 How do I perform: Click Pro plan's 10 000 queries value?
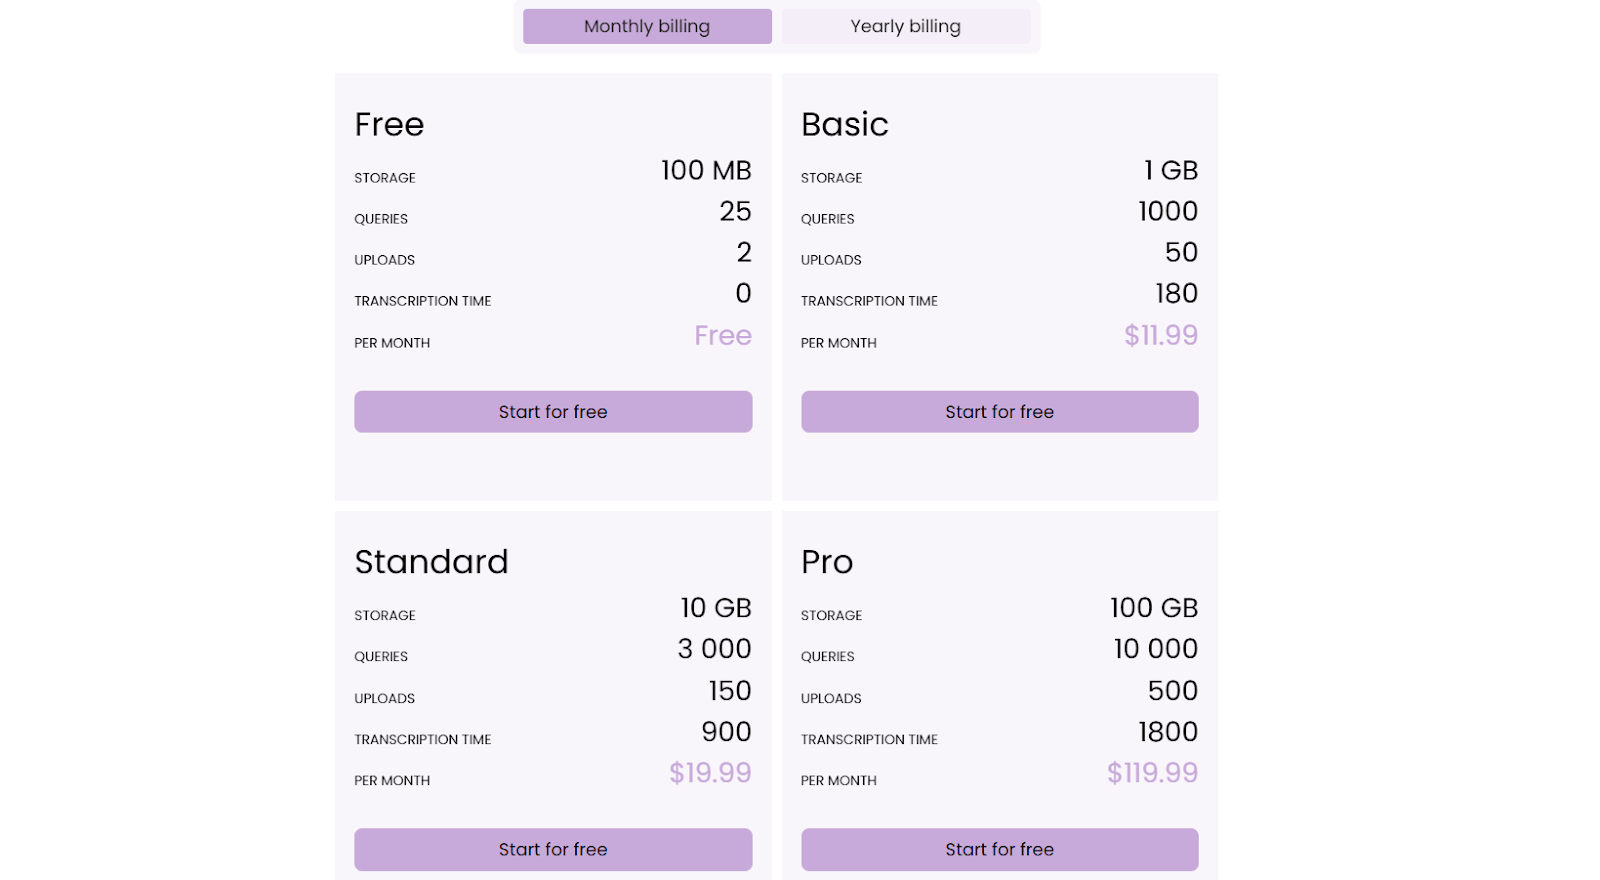click(x=1156, y=649)
